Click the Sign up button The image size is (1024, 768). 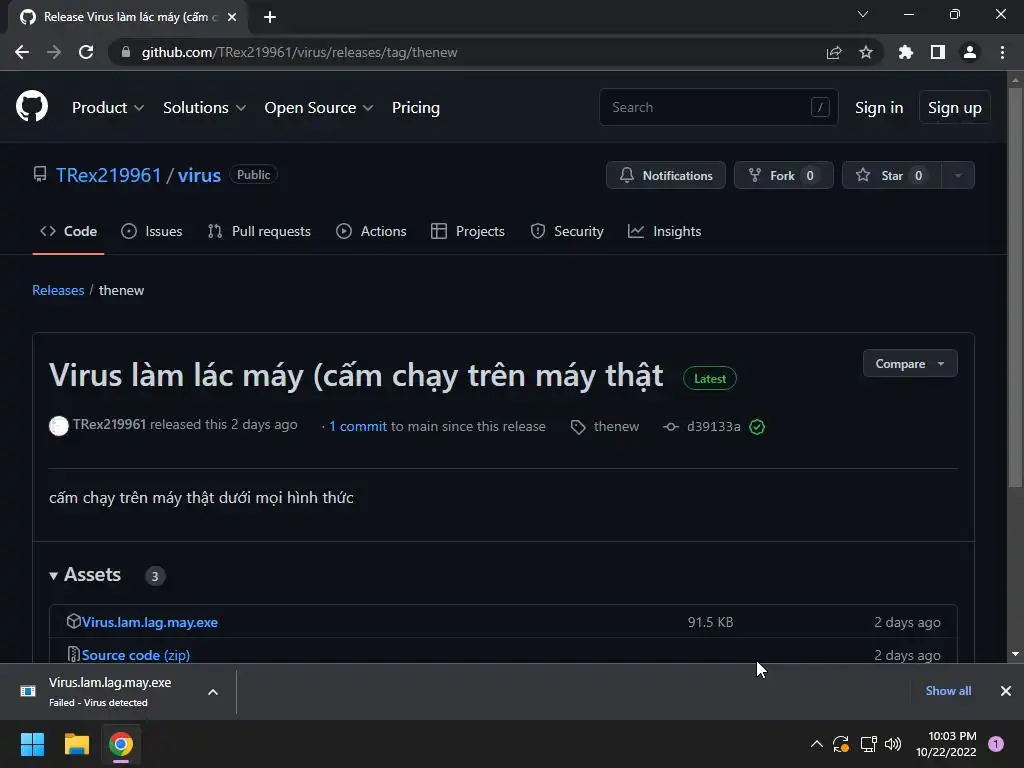click(x=954, y=108)
